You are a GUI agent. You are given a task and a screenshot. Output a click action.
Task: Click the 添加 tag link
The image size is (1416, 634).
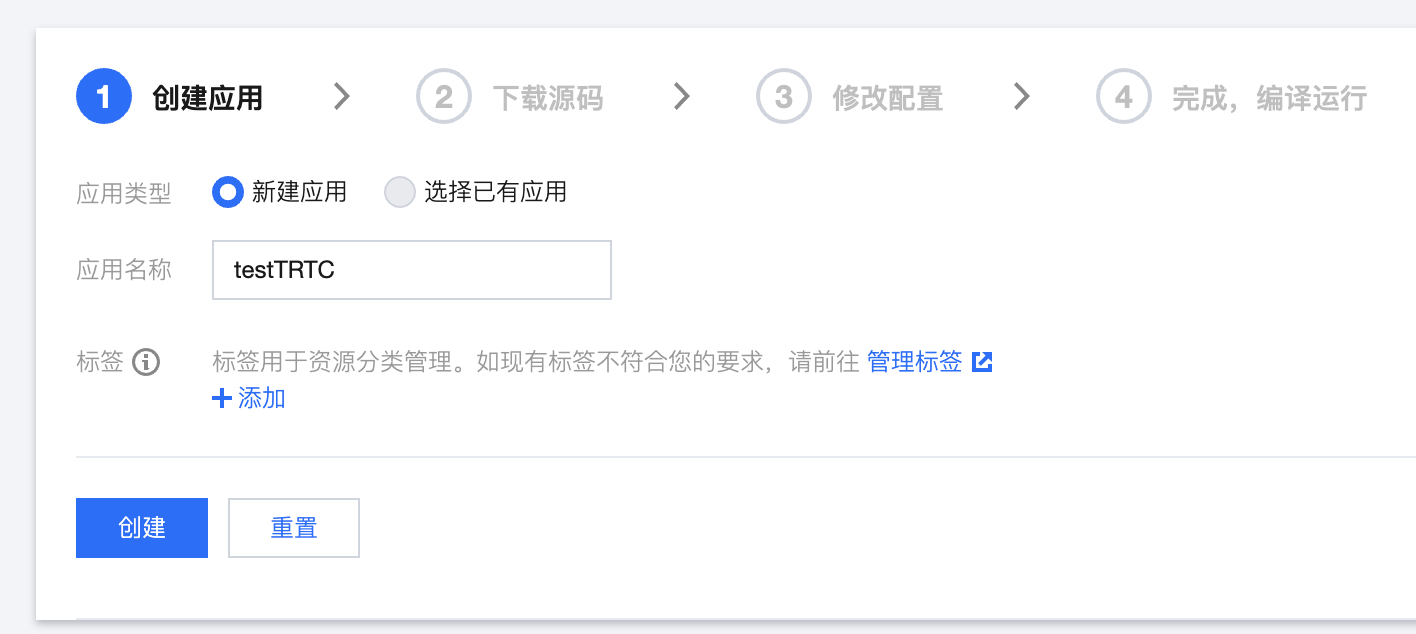(x=262, y=398)
